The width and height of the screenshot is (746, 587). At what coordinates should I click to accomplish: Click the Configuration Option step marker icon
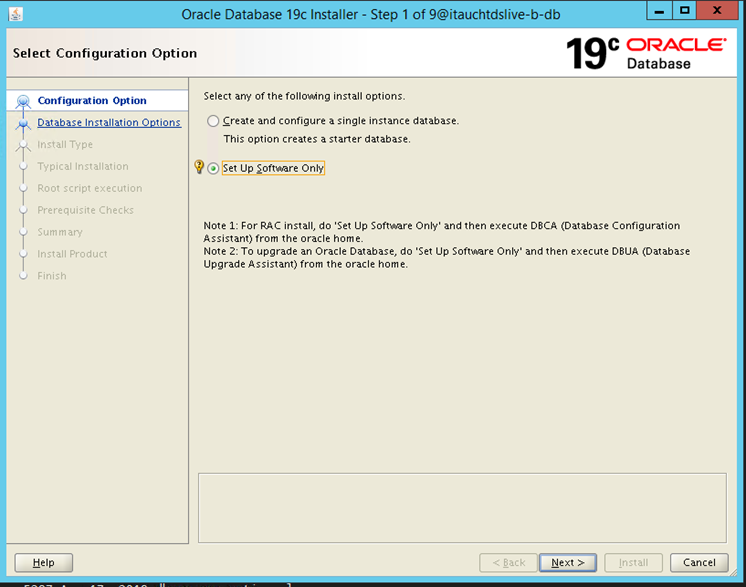click(23, 101)
